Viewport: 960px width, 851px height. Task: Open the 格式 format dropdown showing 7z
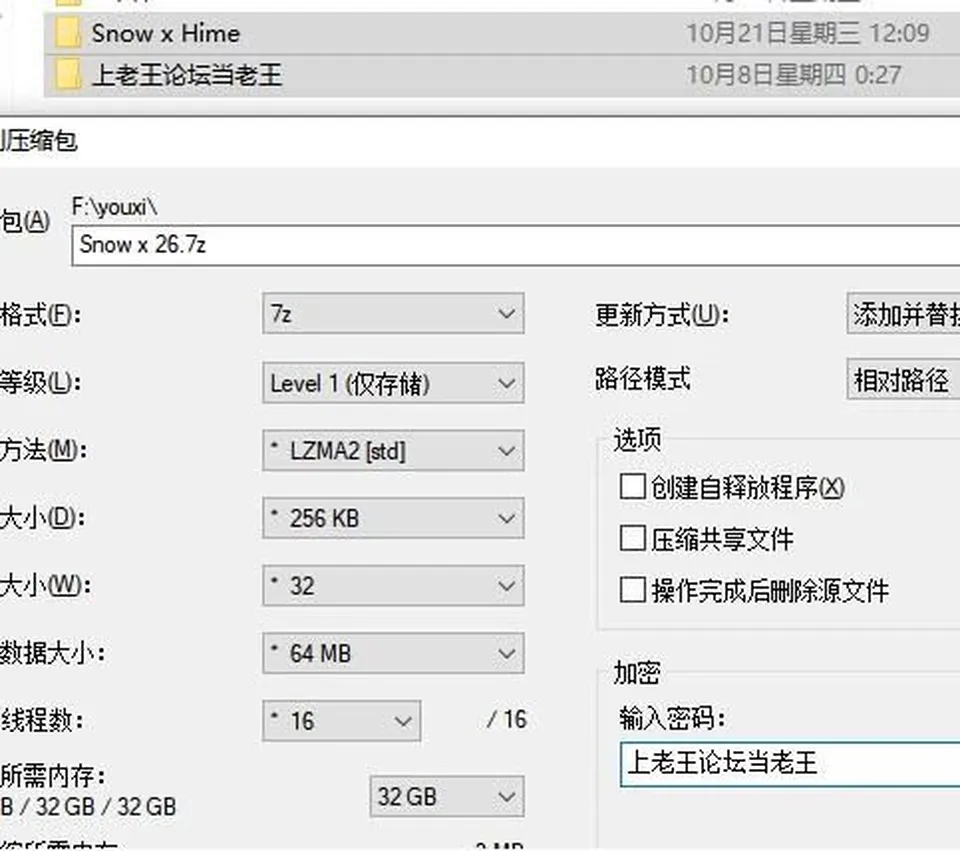pyautogui.click(x=393, y=313)
